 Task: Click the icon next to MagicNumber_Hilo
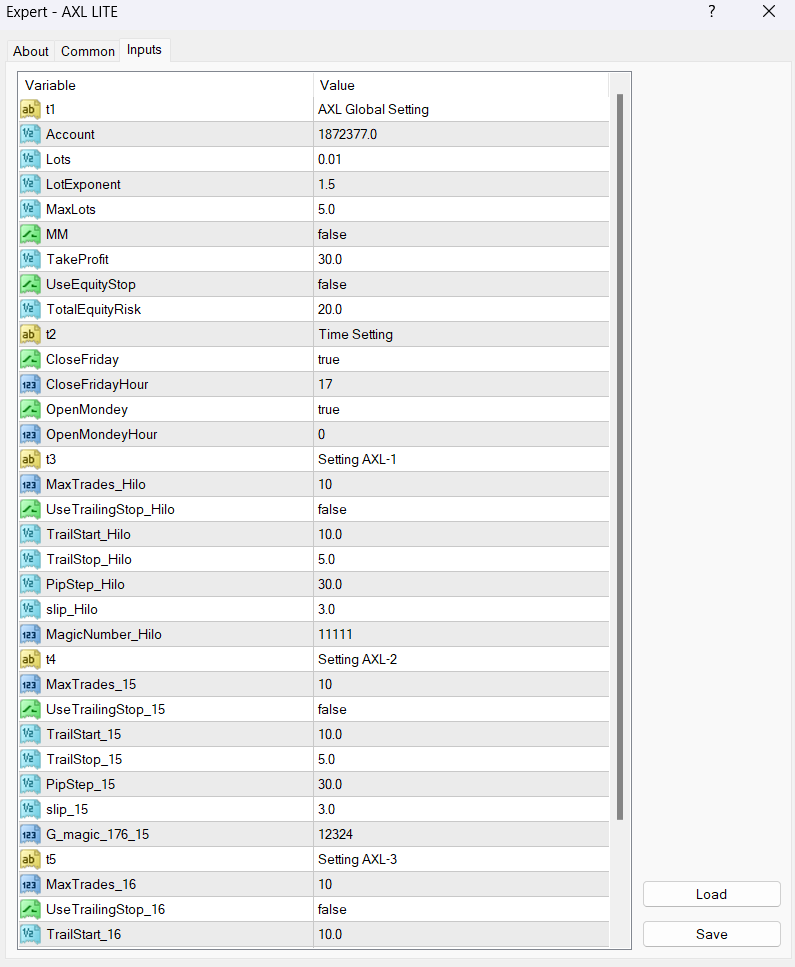30,634
